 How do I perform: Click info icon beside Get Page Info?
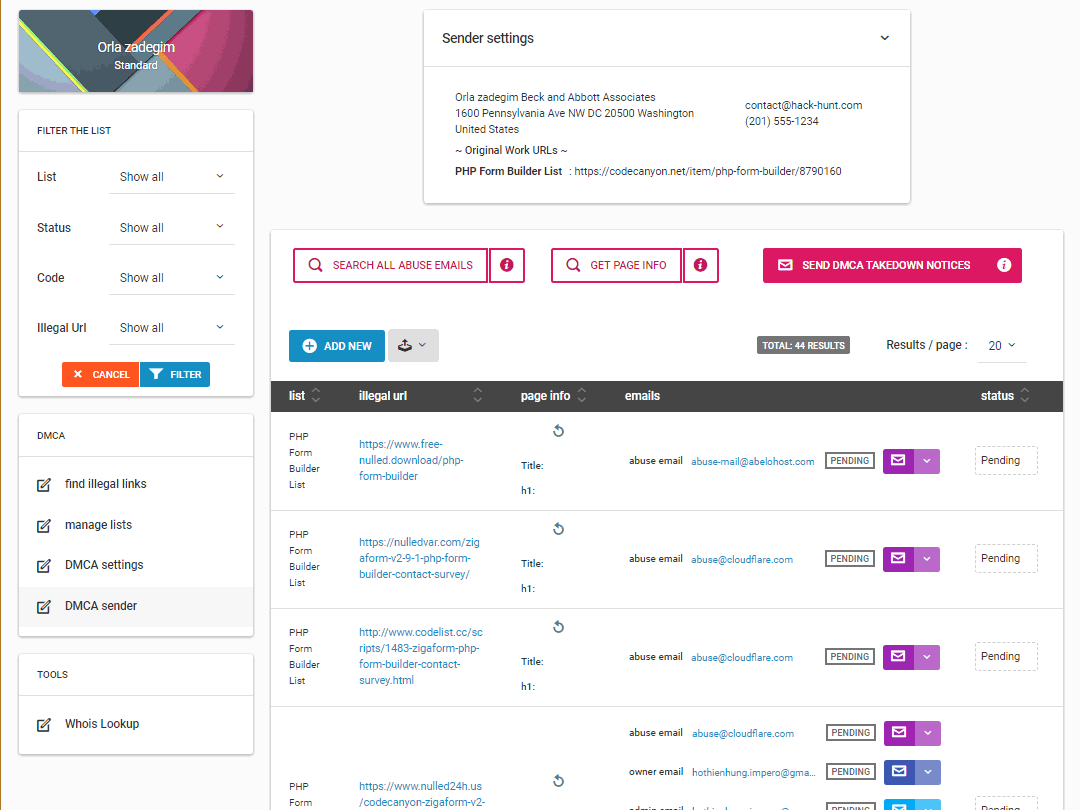tap(700, 265)
